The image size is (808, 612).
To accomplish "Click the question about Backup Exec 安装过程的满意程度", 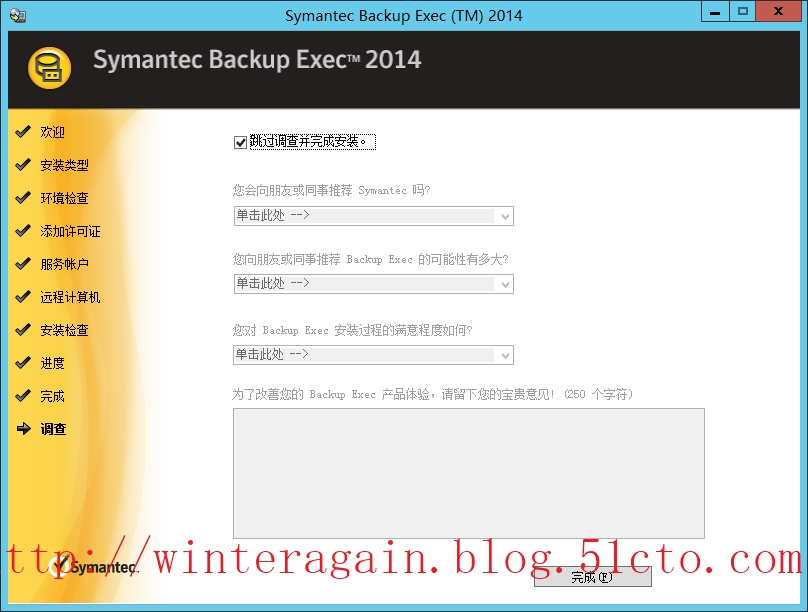I will point(352,330).
